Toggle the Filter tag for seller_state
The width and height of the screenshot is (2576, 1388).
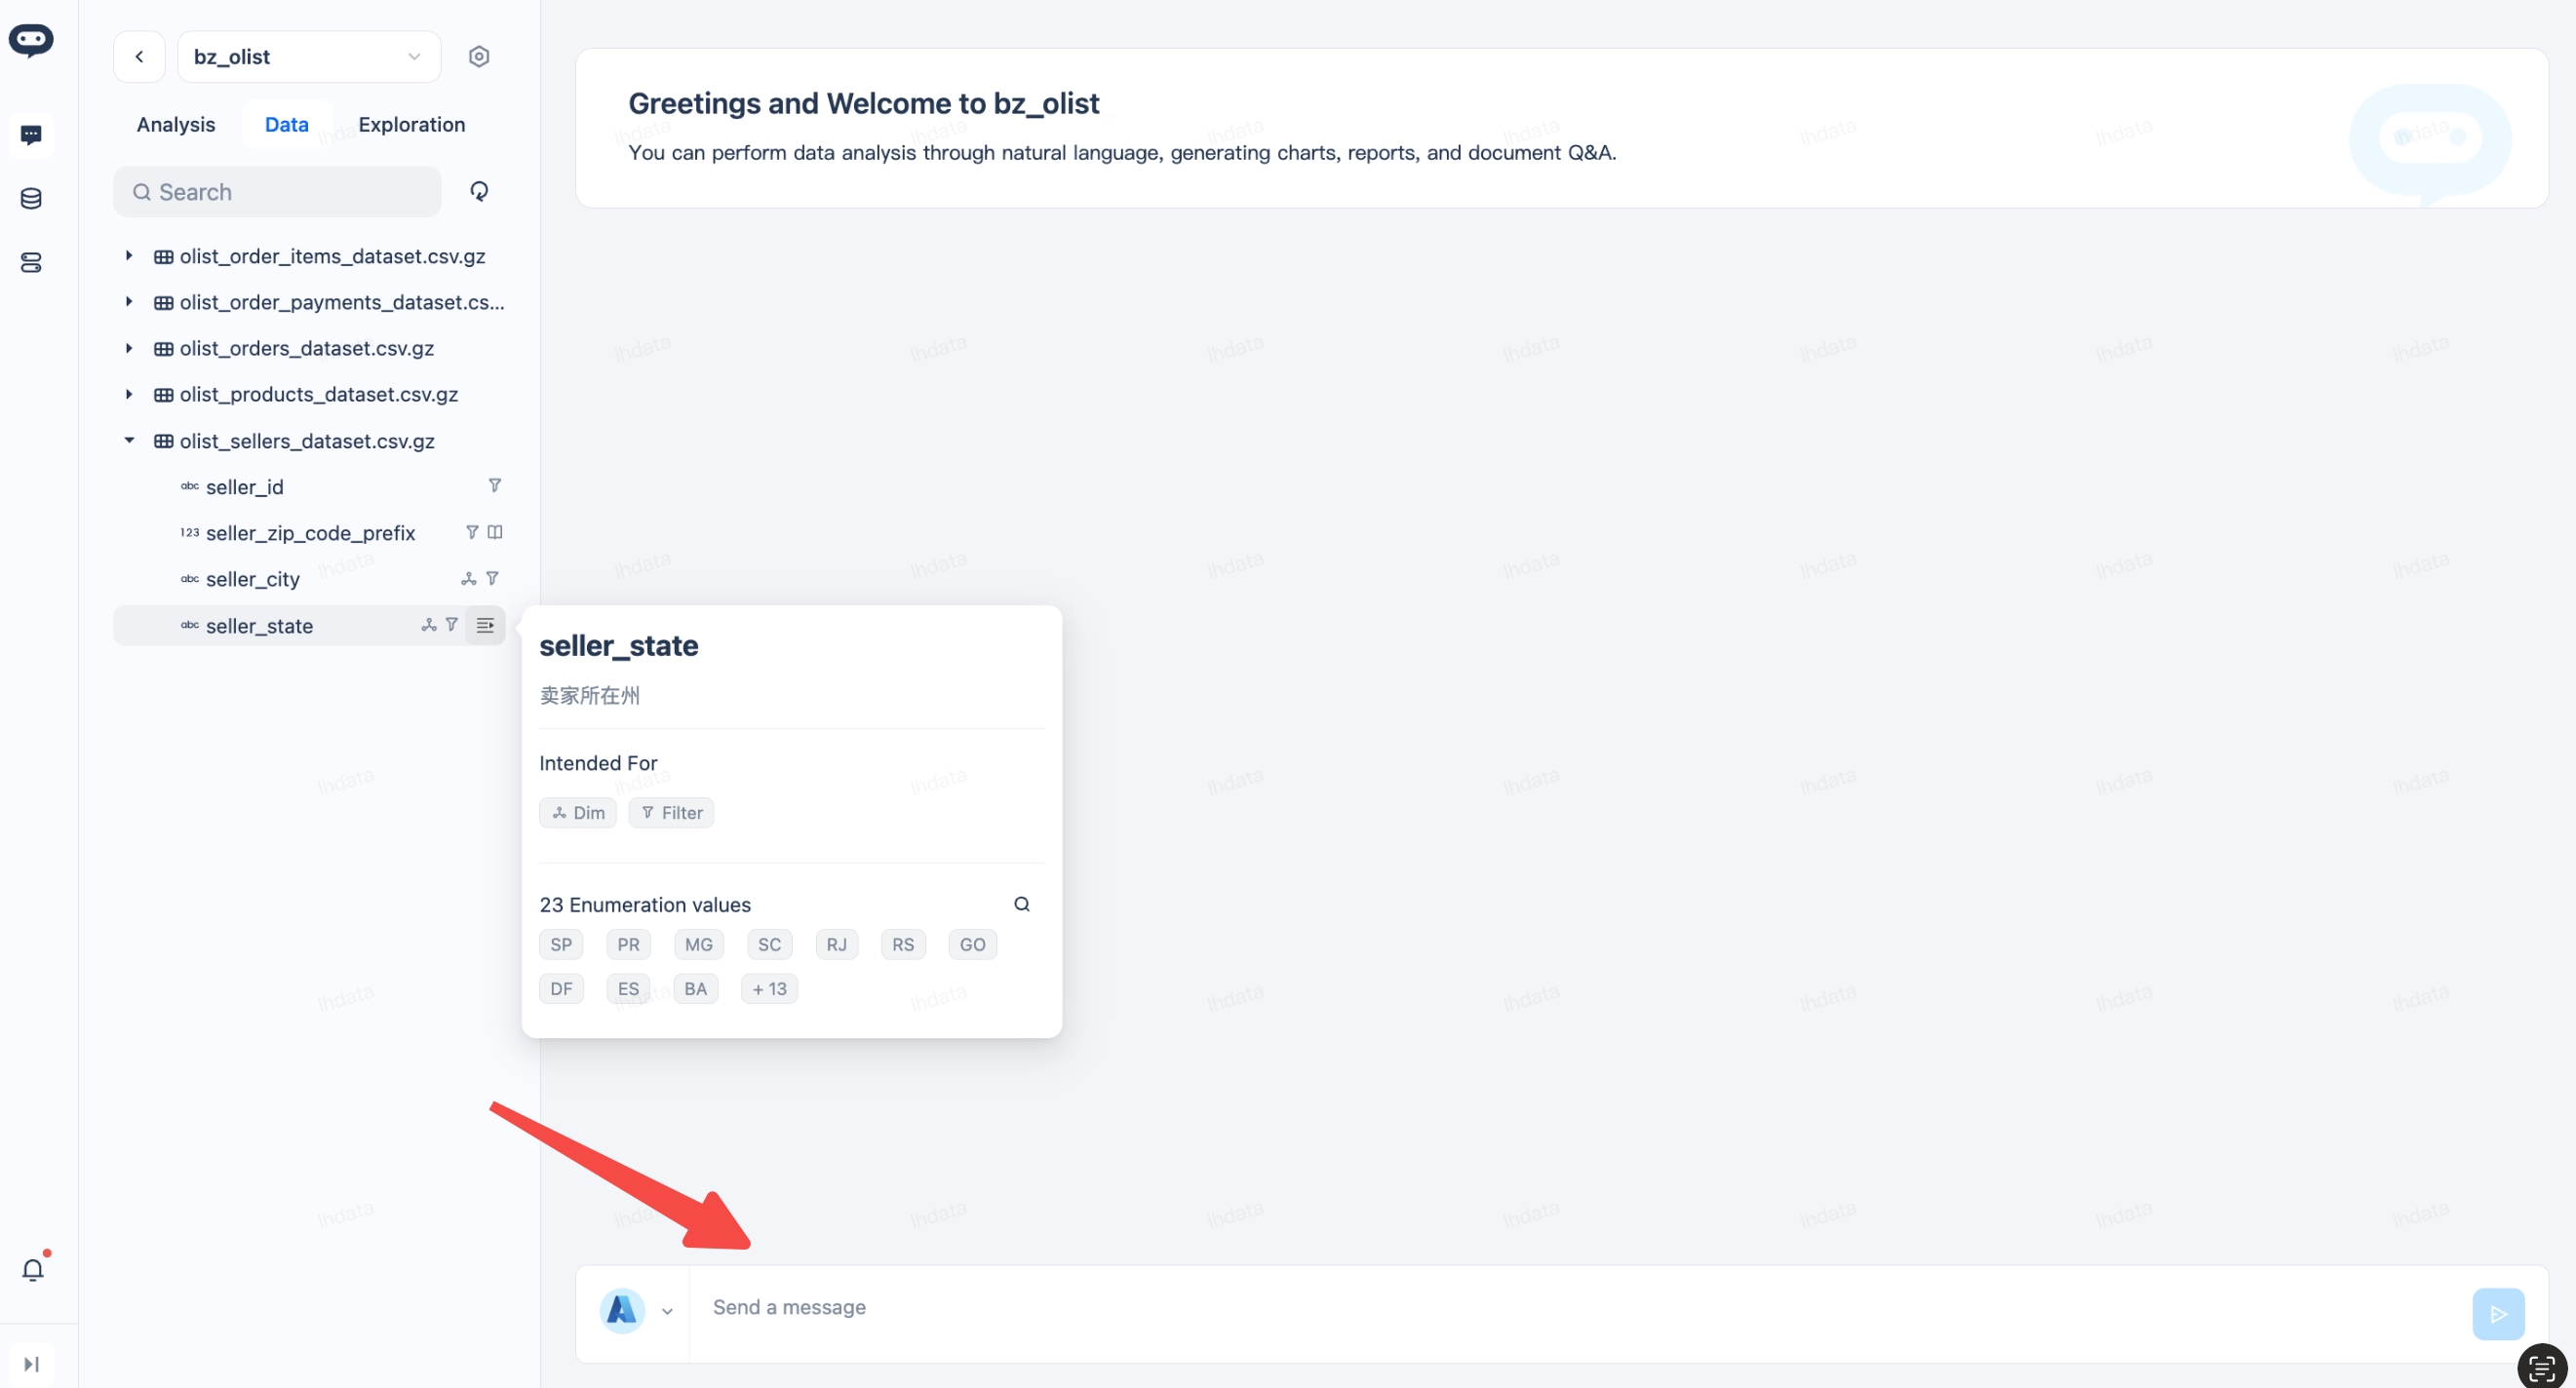click(671, 812)
